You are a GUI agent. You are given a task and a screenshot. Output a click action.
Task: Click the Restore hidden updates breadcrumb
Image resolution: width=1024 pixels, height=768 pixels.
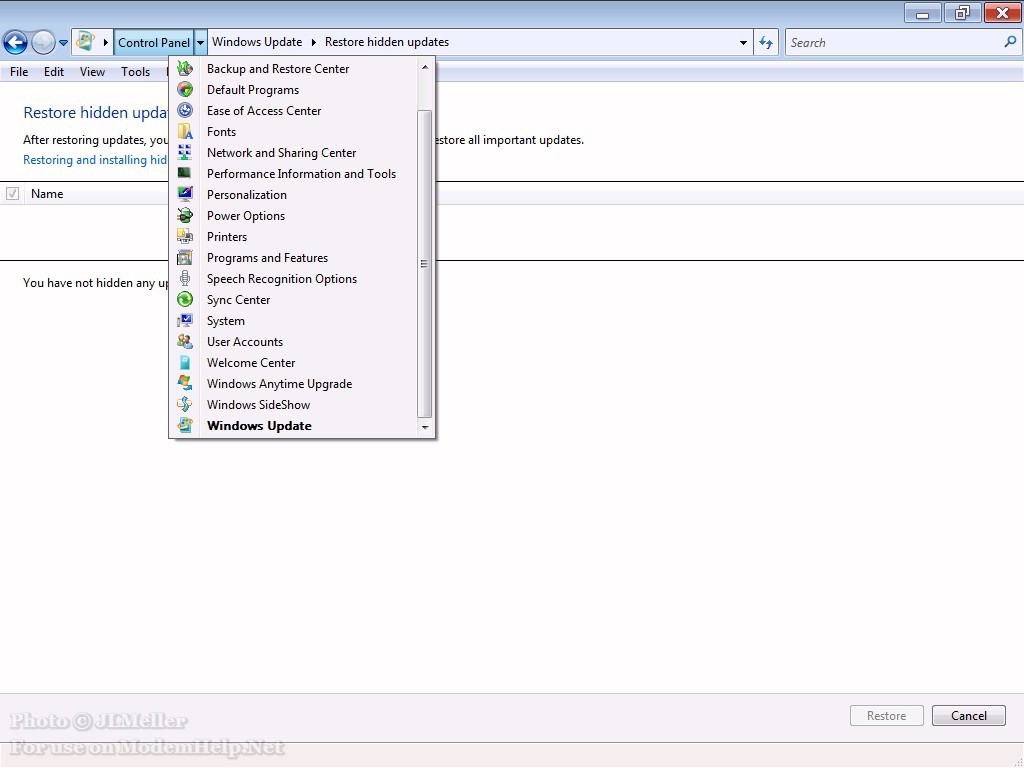coord(387,42)
